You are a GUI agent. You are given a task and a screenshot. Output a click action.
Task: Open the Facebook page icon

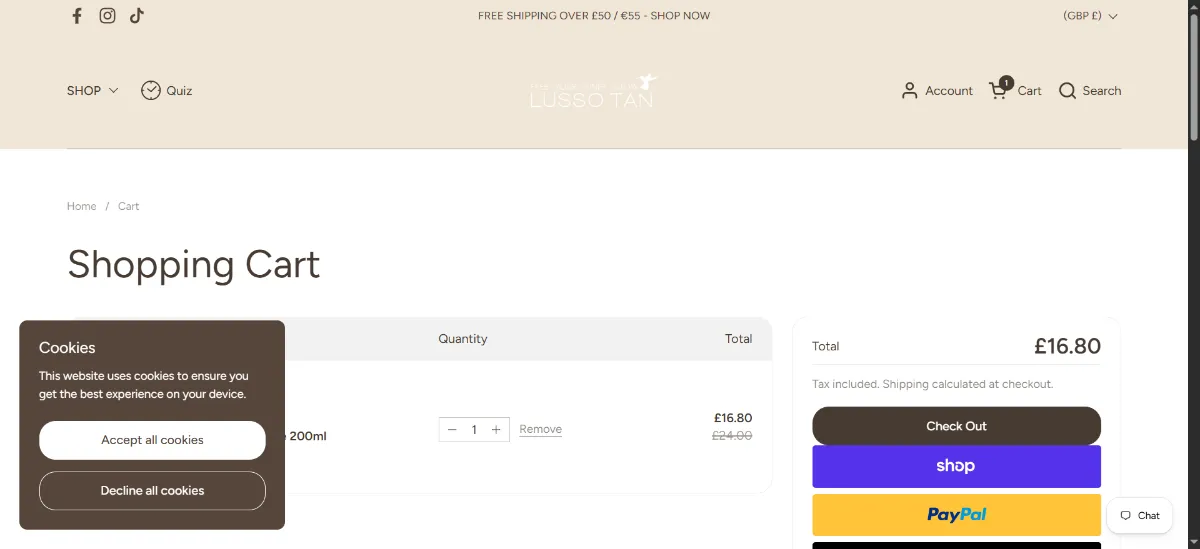click(x=77, y=16)
